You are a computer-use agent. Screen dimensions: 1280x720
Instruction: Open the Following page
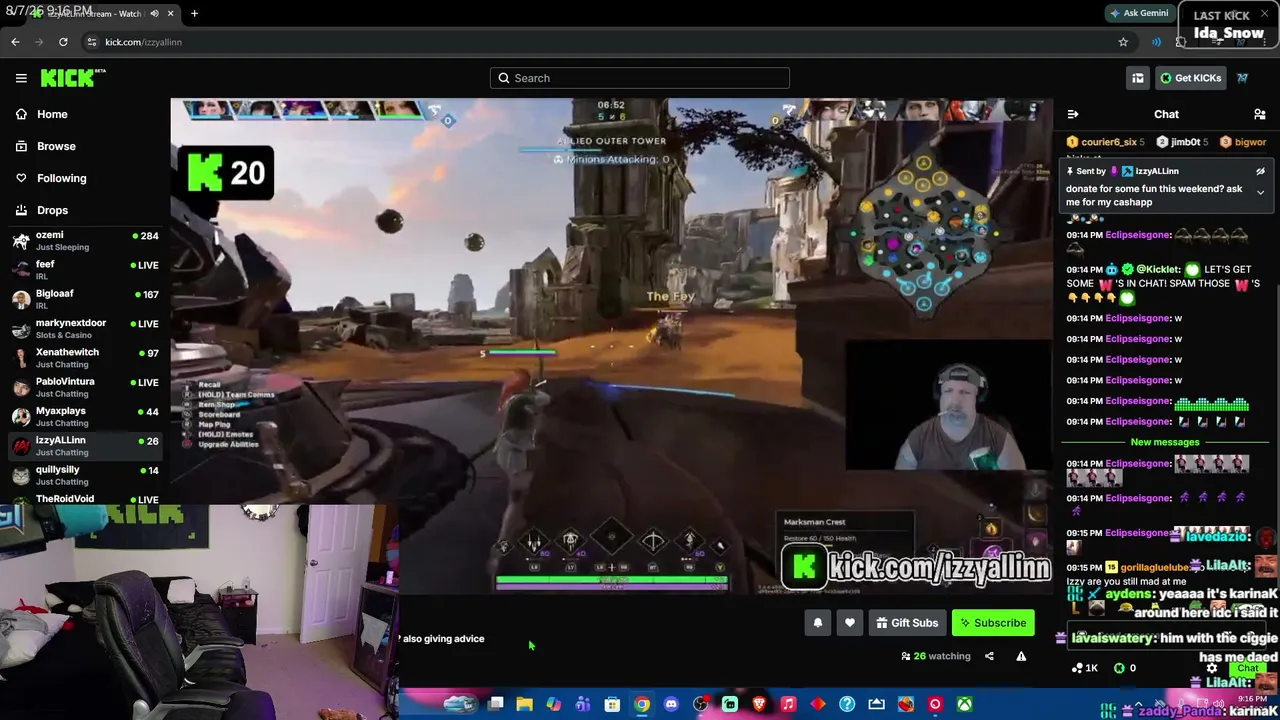[x=61, y=178]
